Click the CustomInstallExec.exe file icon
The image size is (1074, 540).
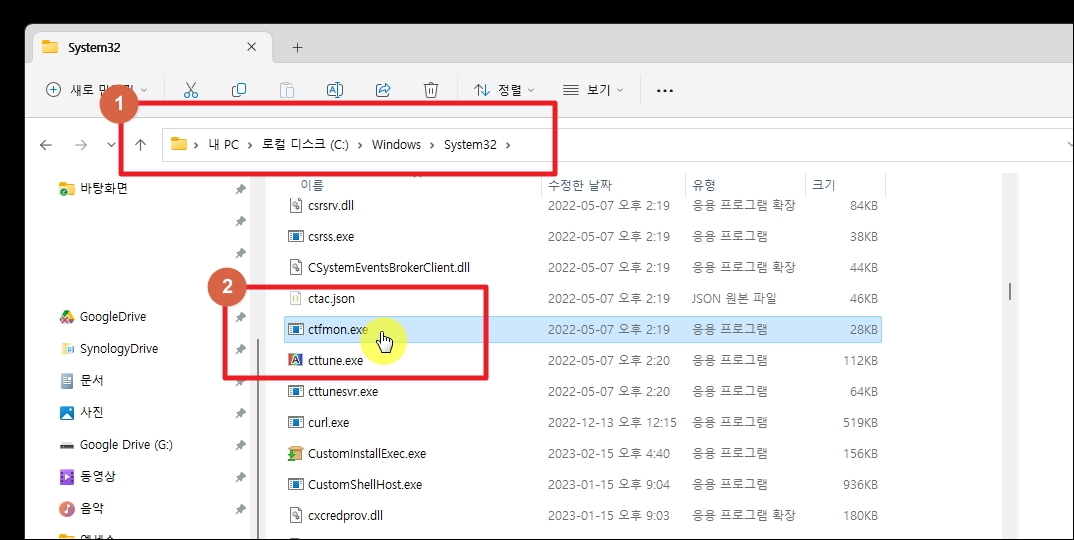coord(295,454)
